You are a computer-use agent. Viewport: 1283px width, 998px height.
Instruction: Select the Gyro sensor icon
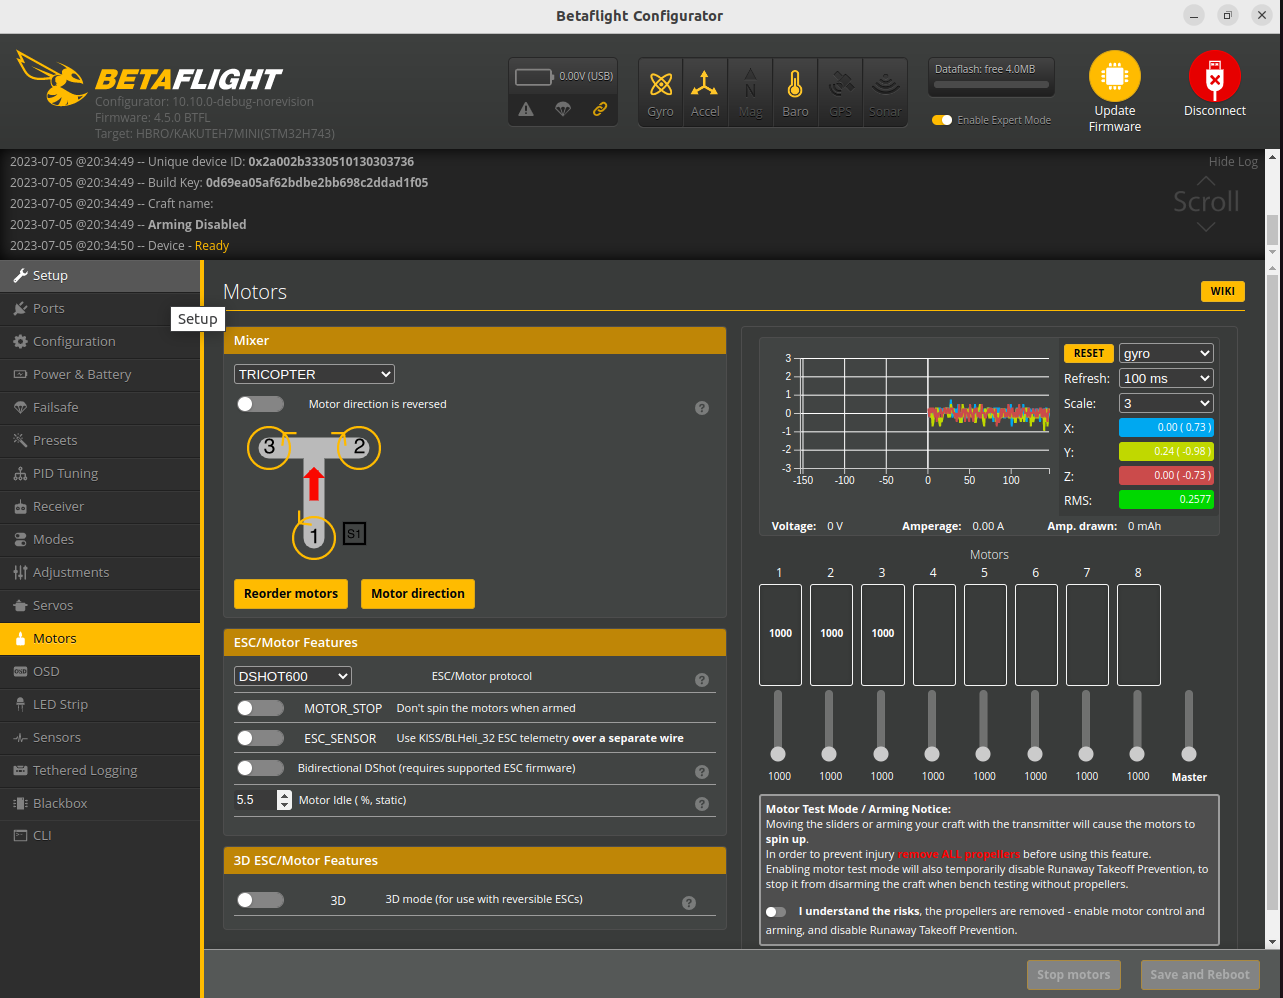(660, 91)
